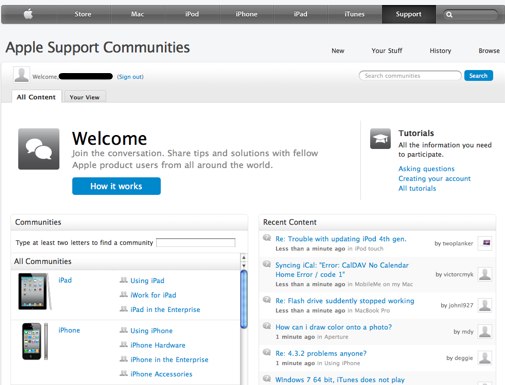The image size is (505, 385).
Task: Open Creating your account tutorial link
Action: [x=434, y=179]
